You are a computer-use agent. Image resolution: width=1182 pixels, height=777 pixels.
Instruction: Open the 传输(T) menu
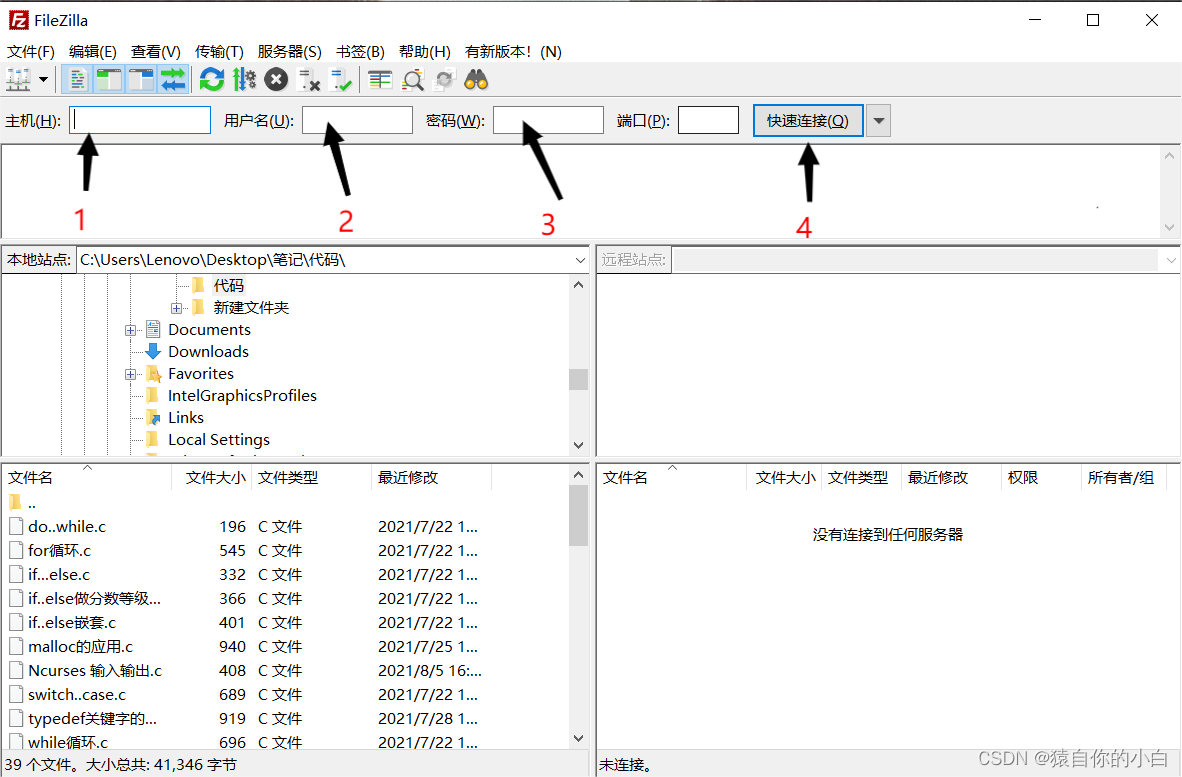(x=219, y=51)
